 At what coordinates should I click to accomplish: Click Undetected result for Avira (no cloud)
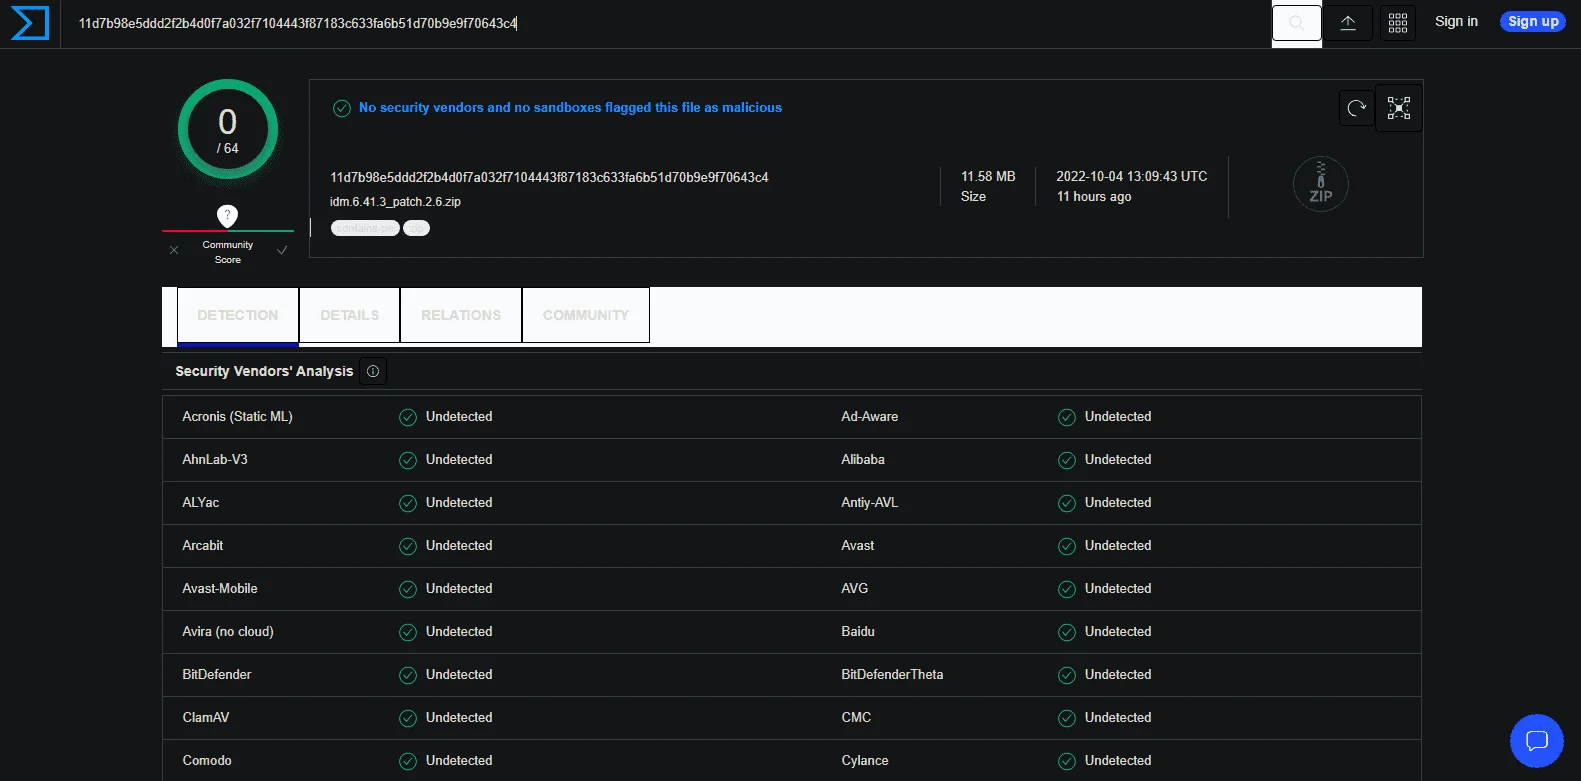459,632
